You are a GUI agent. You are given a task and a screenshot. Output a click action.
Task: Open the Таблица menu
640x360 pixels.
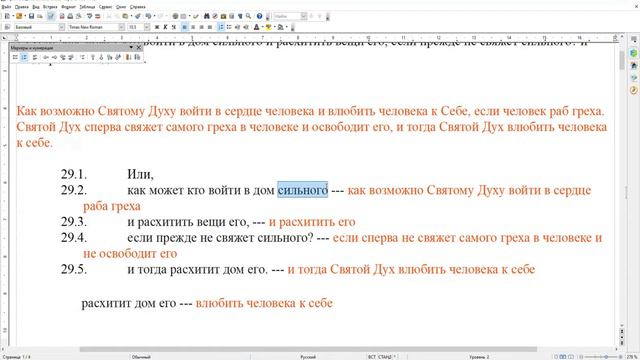point(87,7)
